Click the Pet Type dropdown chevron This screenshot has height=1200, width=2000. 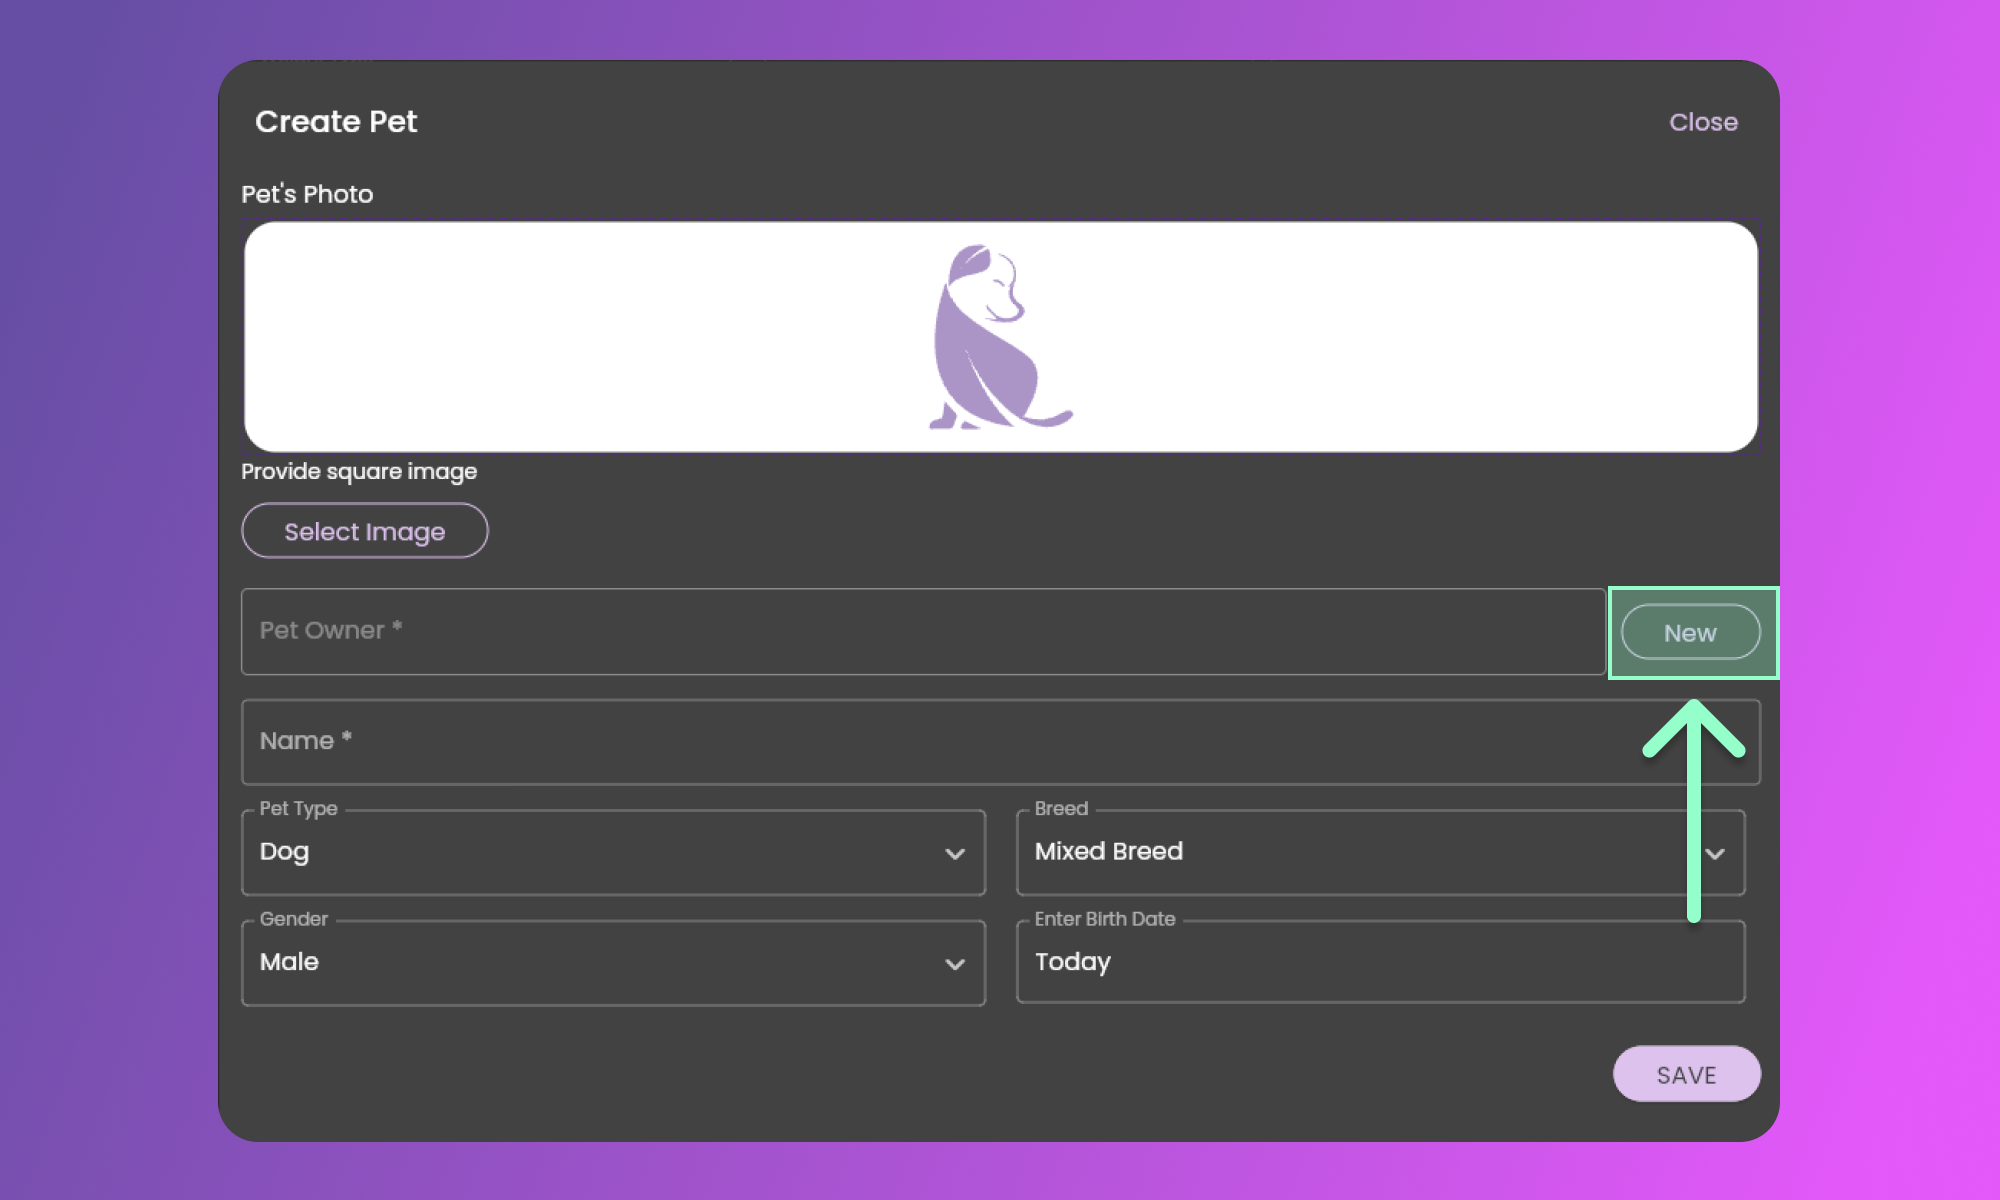[x=954, y=854]
